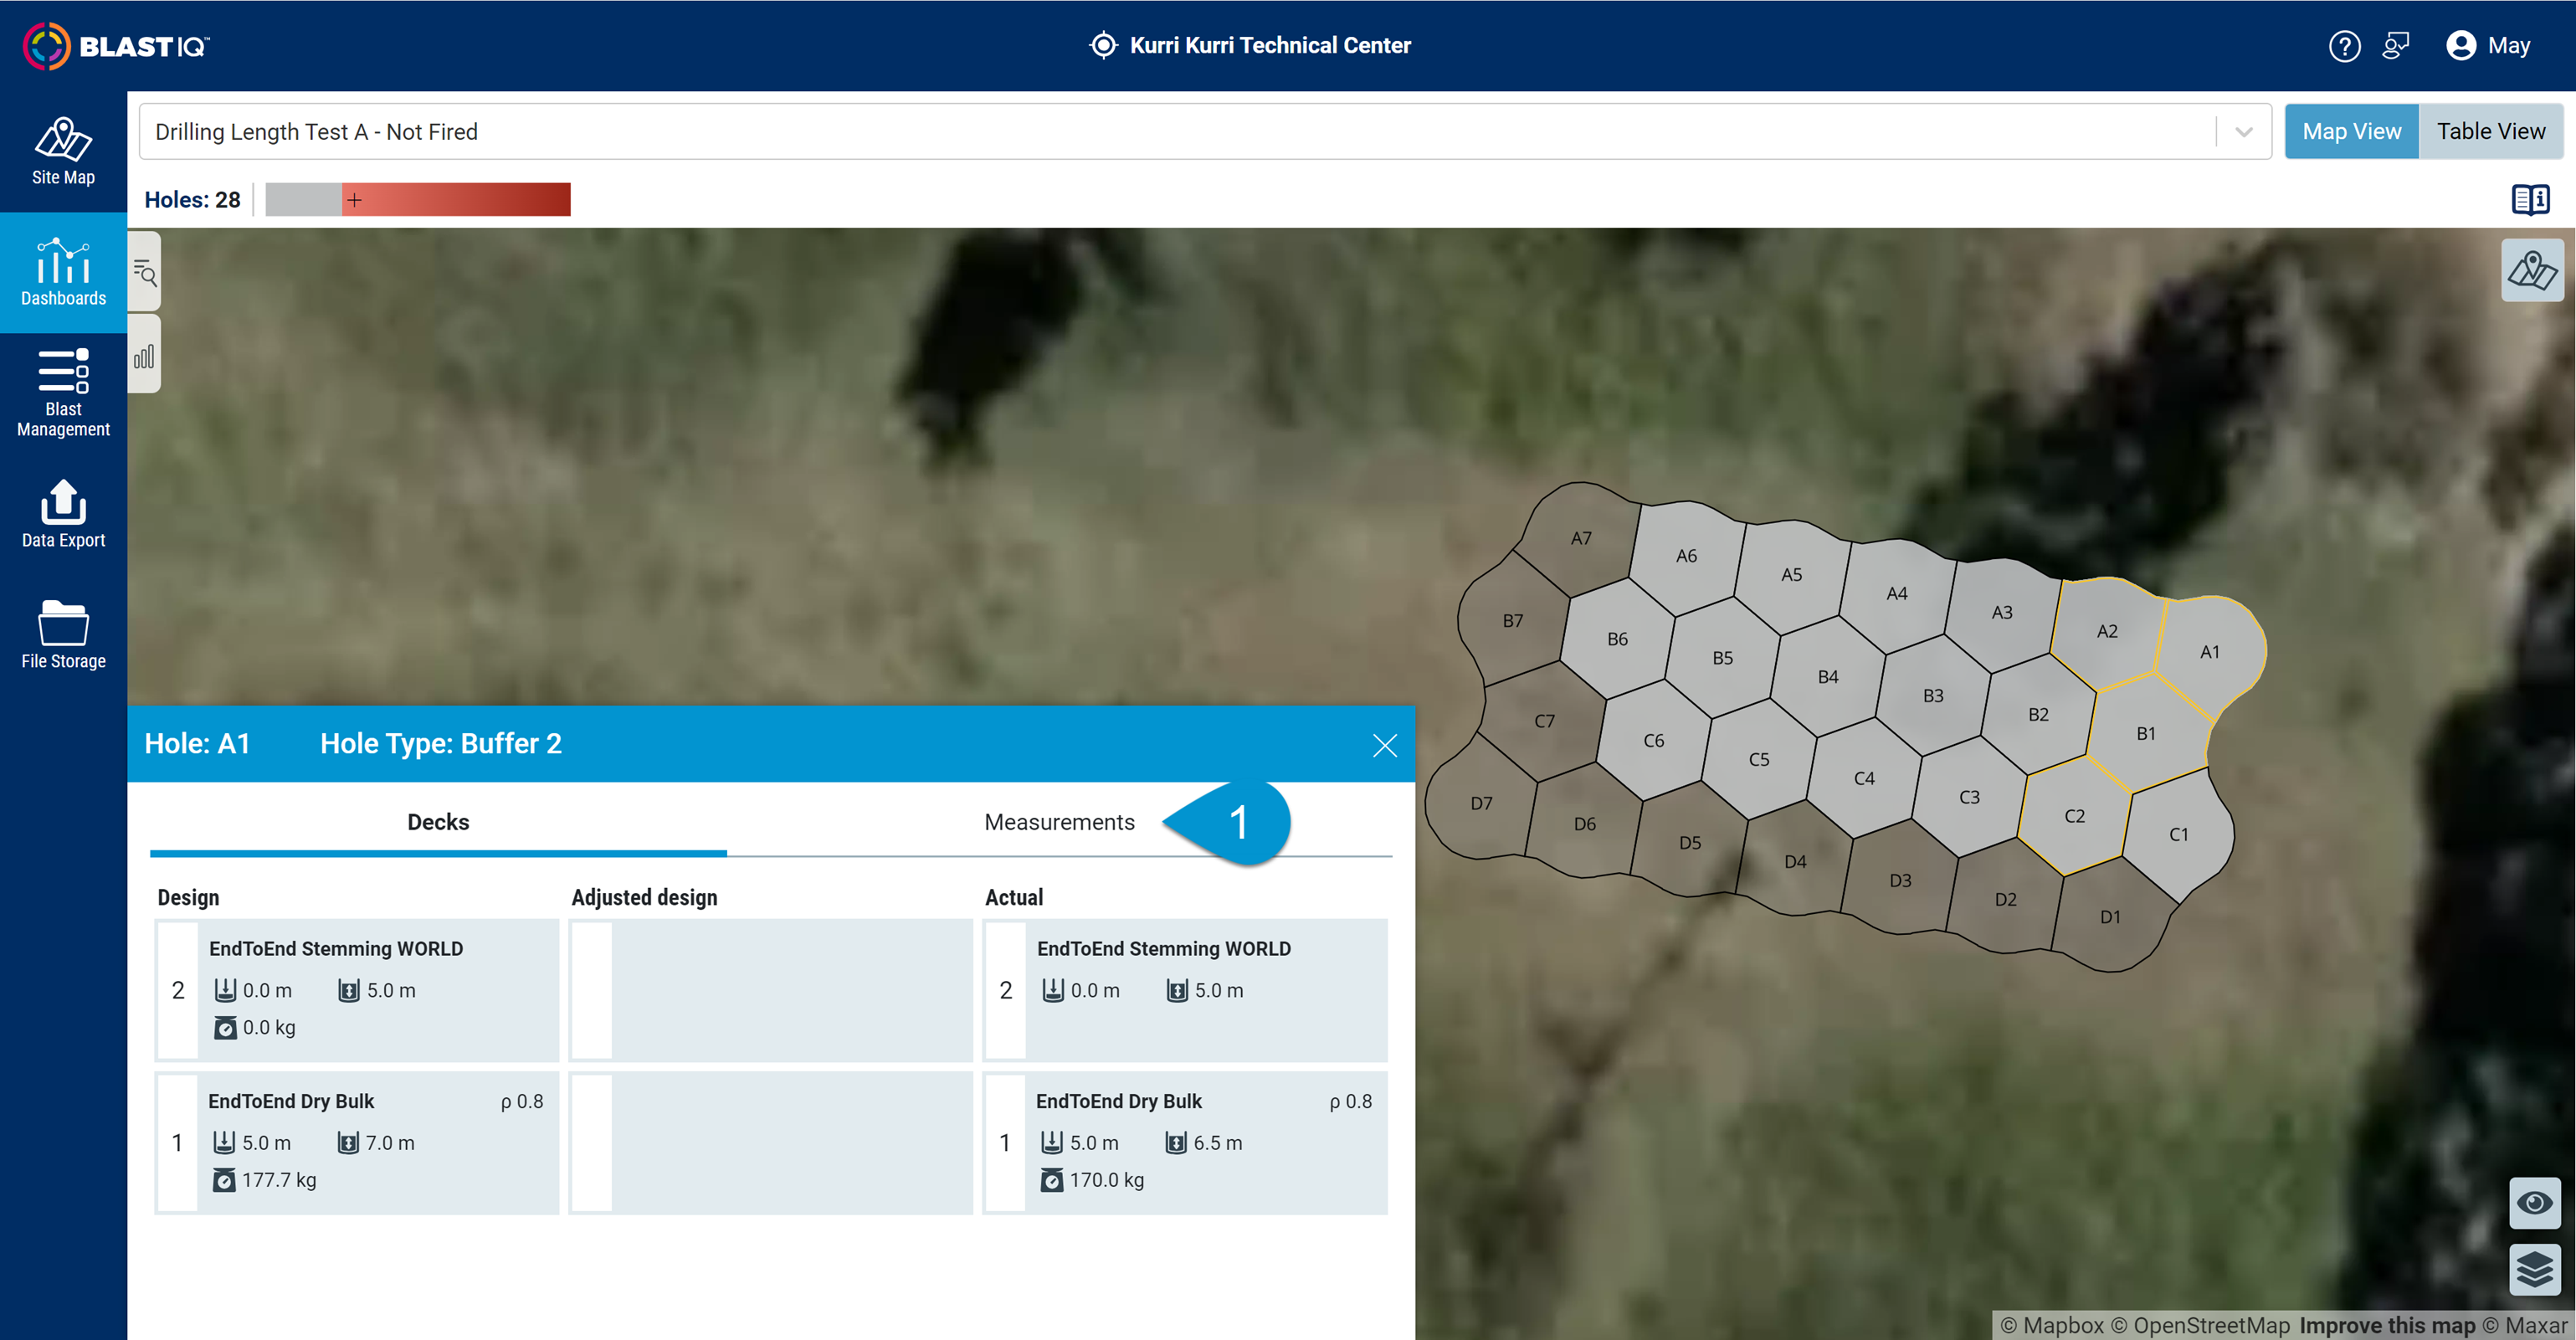Open the OpenStreetMap attribution link

tap(2199, 1326)
